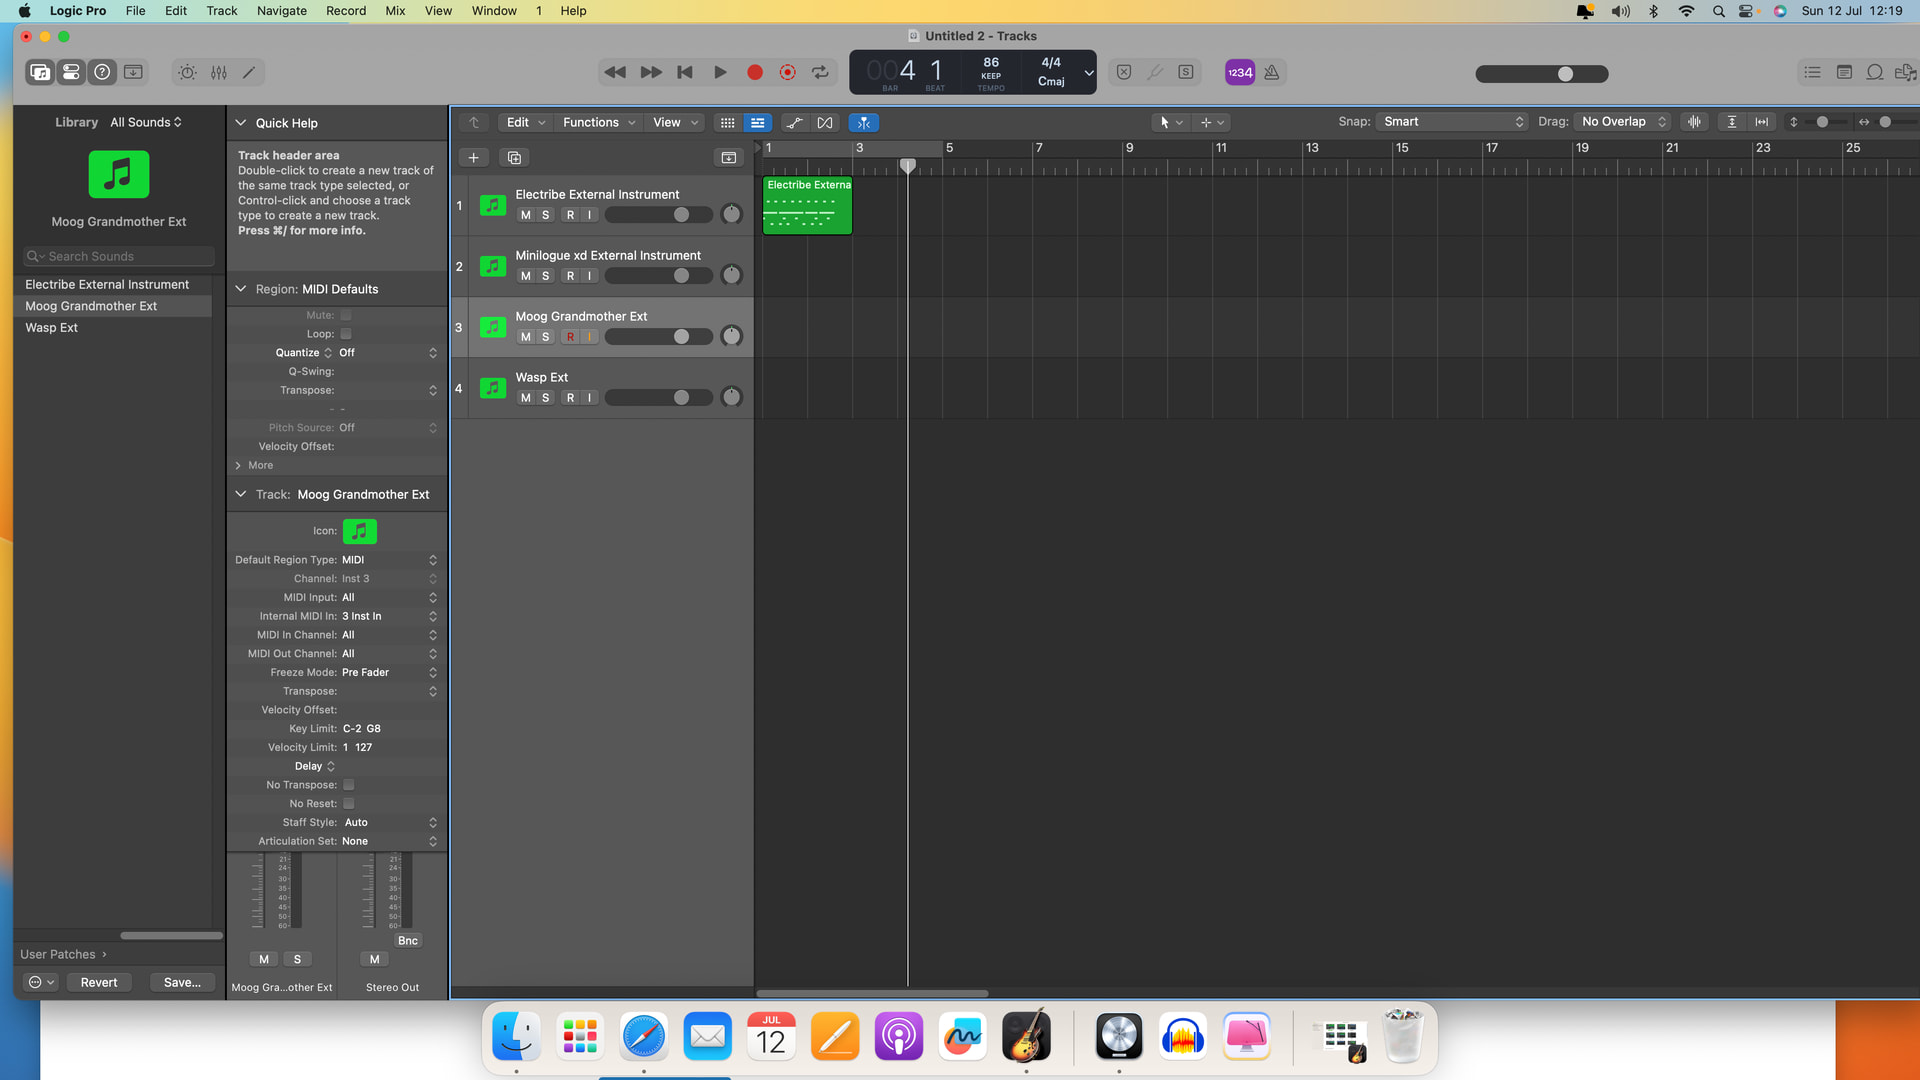Open the Mixer button
The width and height of the screenshot is (1920, 1080).
click(219, 72)
